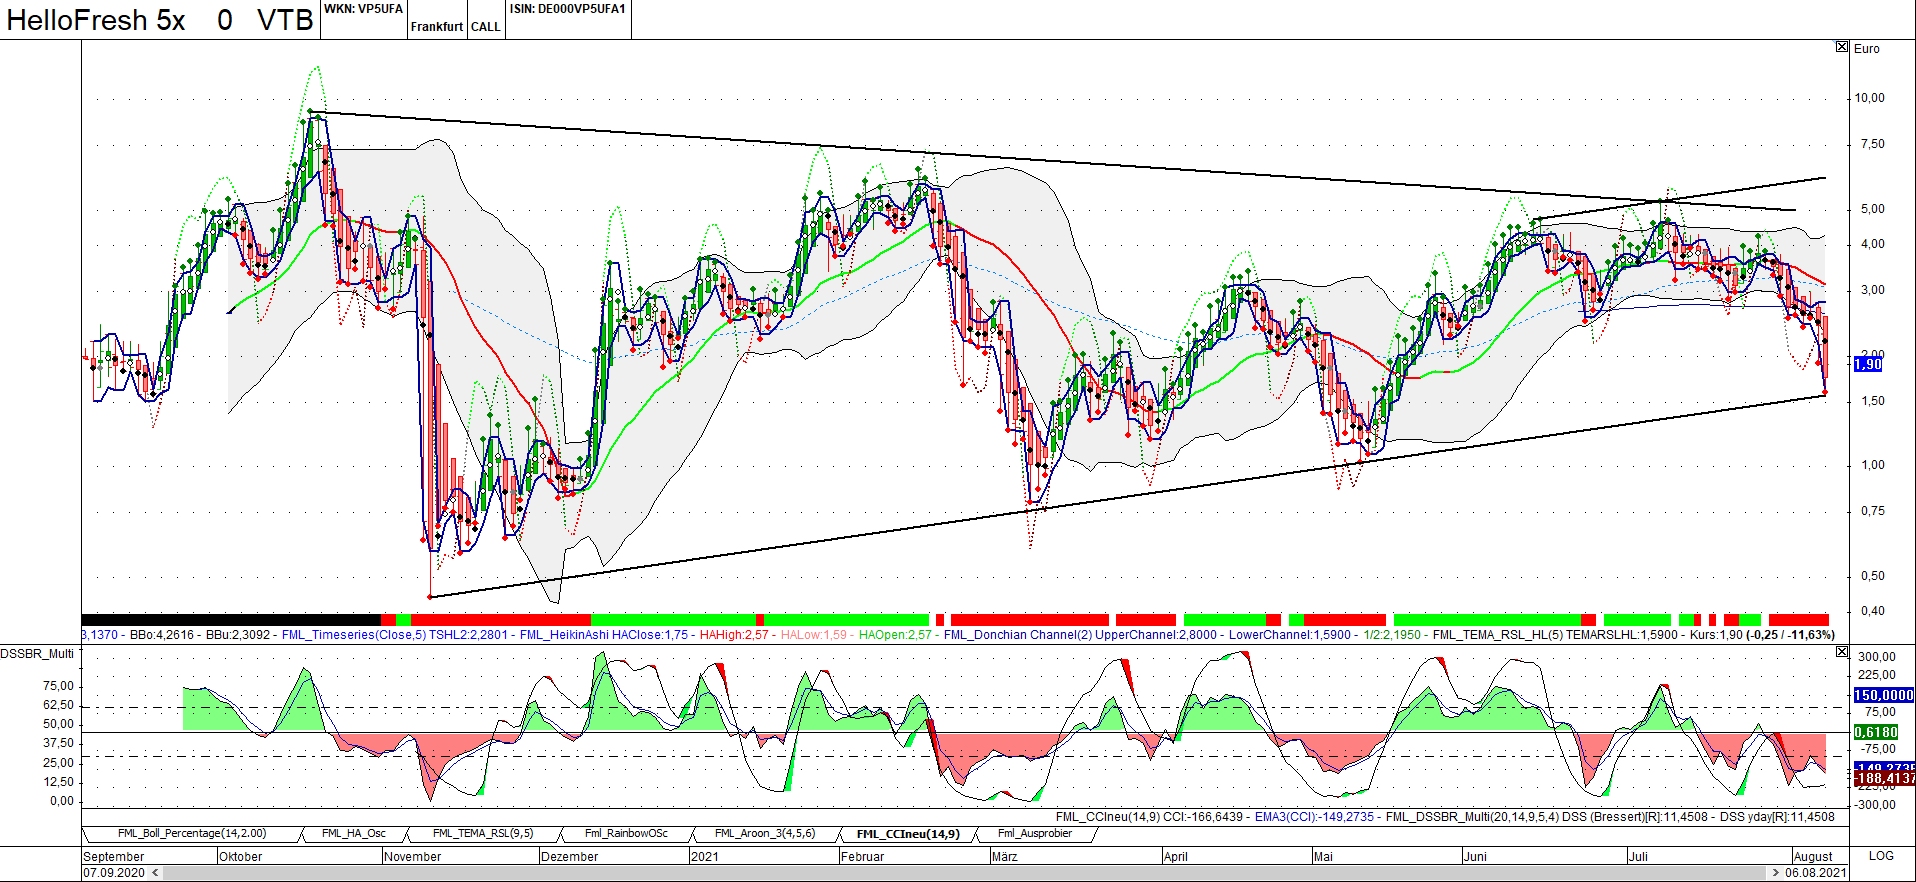Image resolution: width=1916 pixels, height=882 pixels.
Task: Click the scrollbar left arrow beside 07.09.2020
Action: point(155,873)
